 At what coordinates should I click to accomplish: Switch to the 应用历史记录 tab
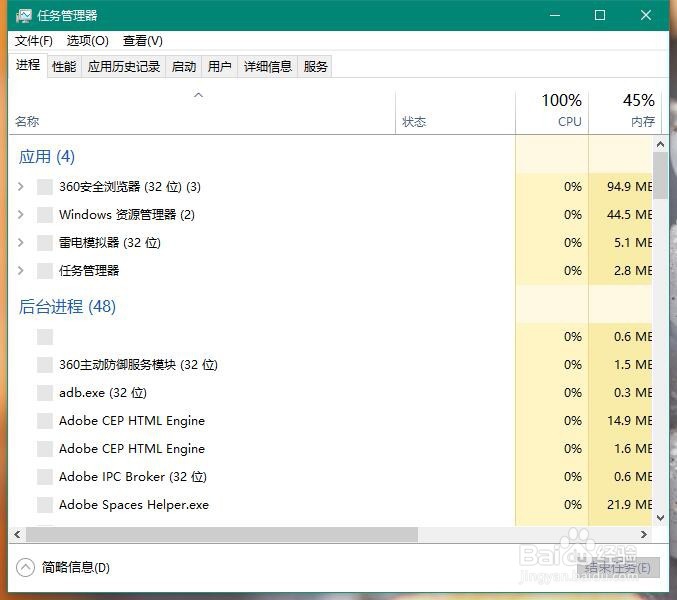tap(123, 66)
